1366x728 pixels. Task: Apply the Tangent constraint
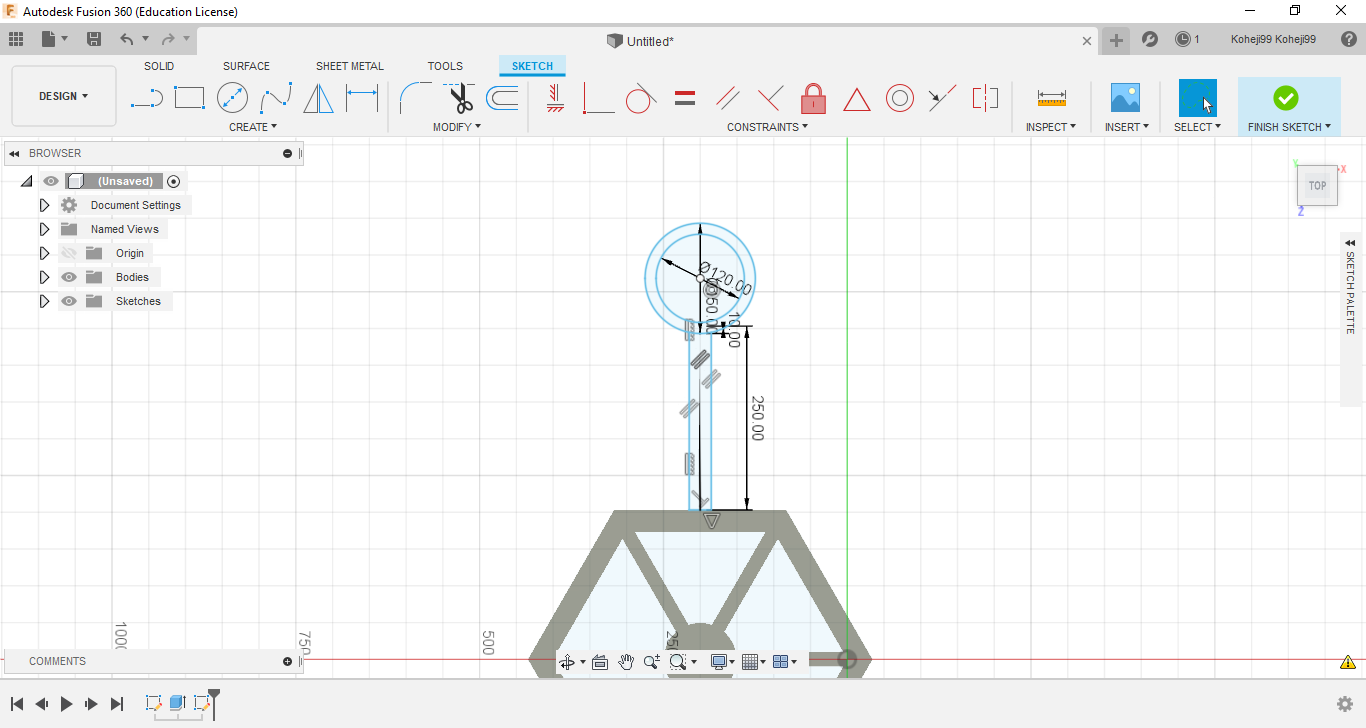641,98
